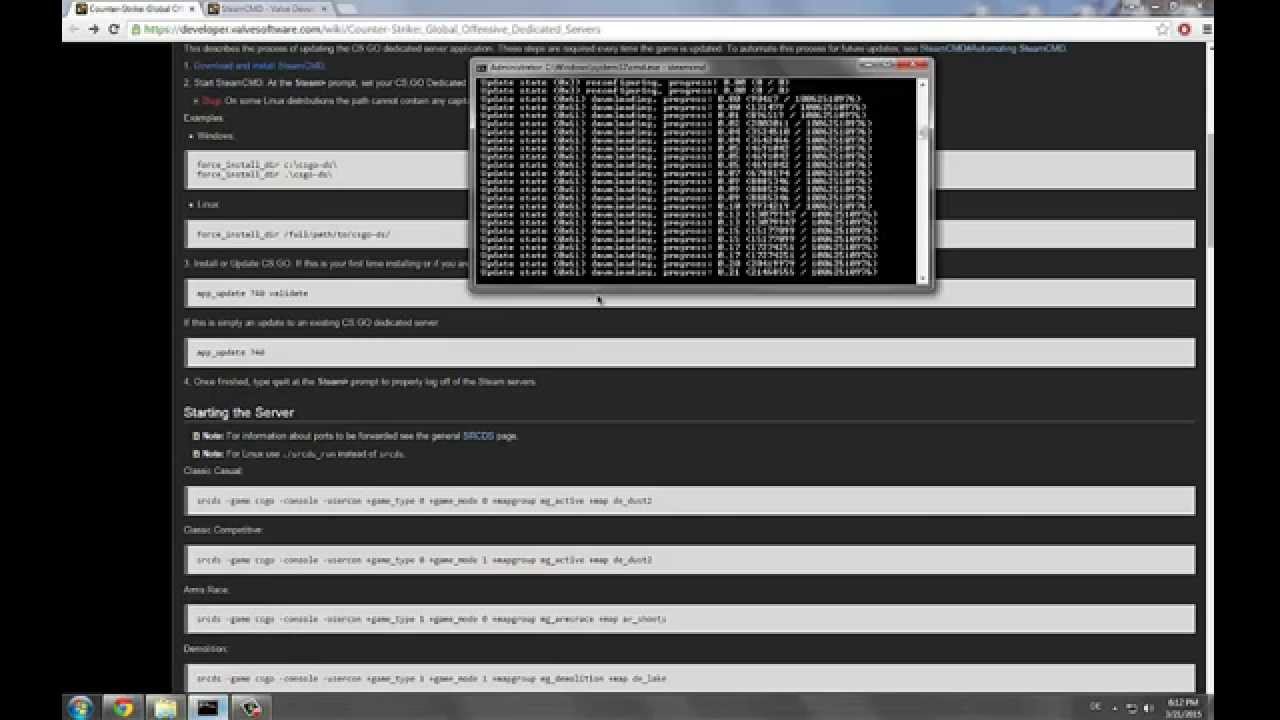The width and height of the screenshot is (1280, 720).
Task: Follow the SRCDS page link
Action: point(478,436)
